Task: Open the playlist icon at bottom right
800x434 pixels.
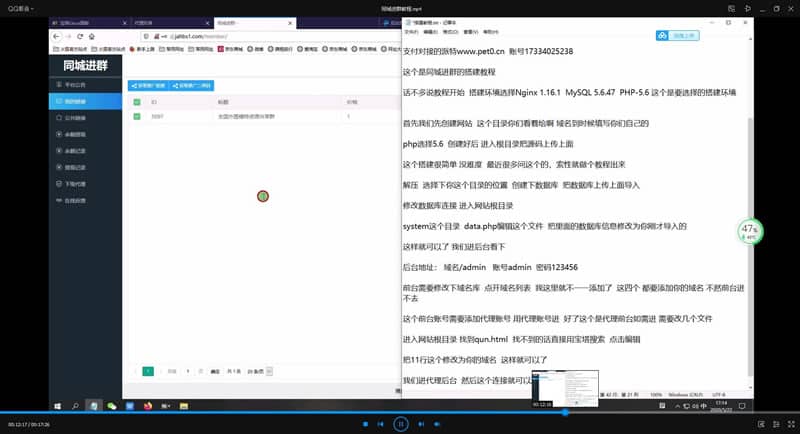Action: pyautogui.click(x=776, y=424)
